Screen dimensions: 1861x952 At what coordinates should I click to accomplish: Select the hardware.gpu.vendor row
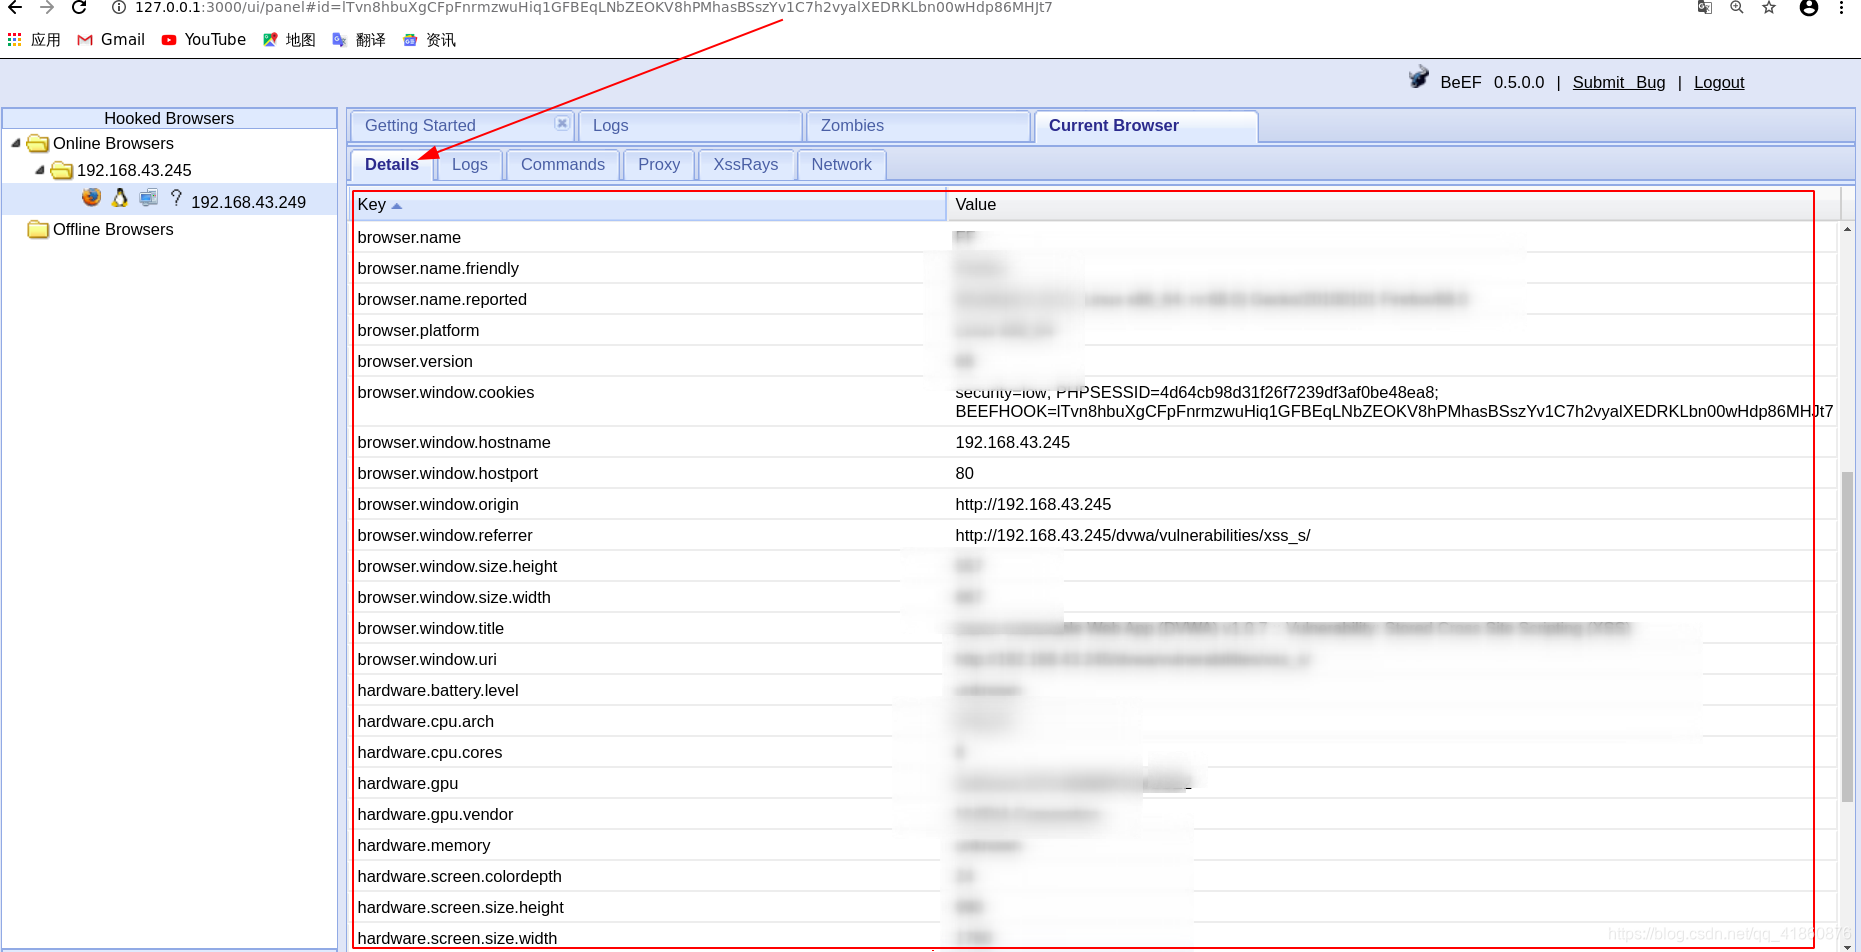[1095, 814]
